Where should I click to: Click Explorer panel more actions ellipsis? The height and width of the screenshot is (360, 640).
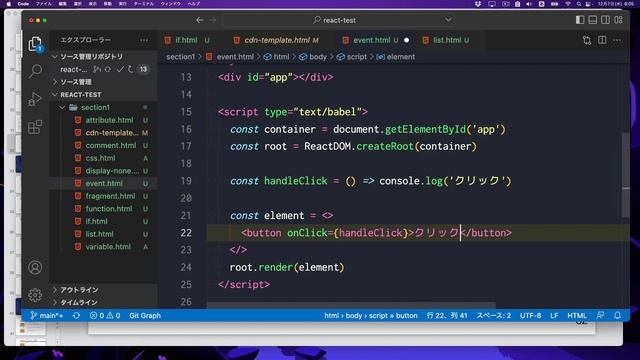(144, 40)
